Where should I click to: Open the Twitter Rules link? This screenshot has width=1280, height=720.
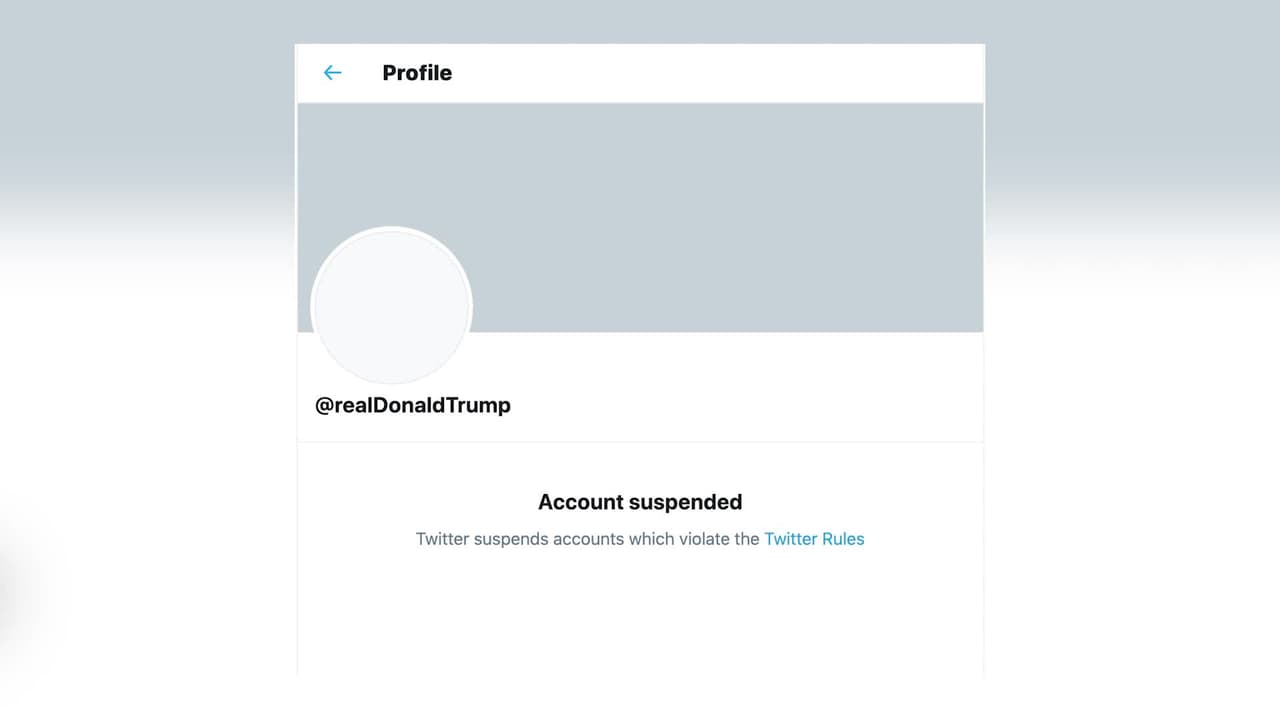coord(814,539)
